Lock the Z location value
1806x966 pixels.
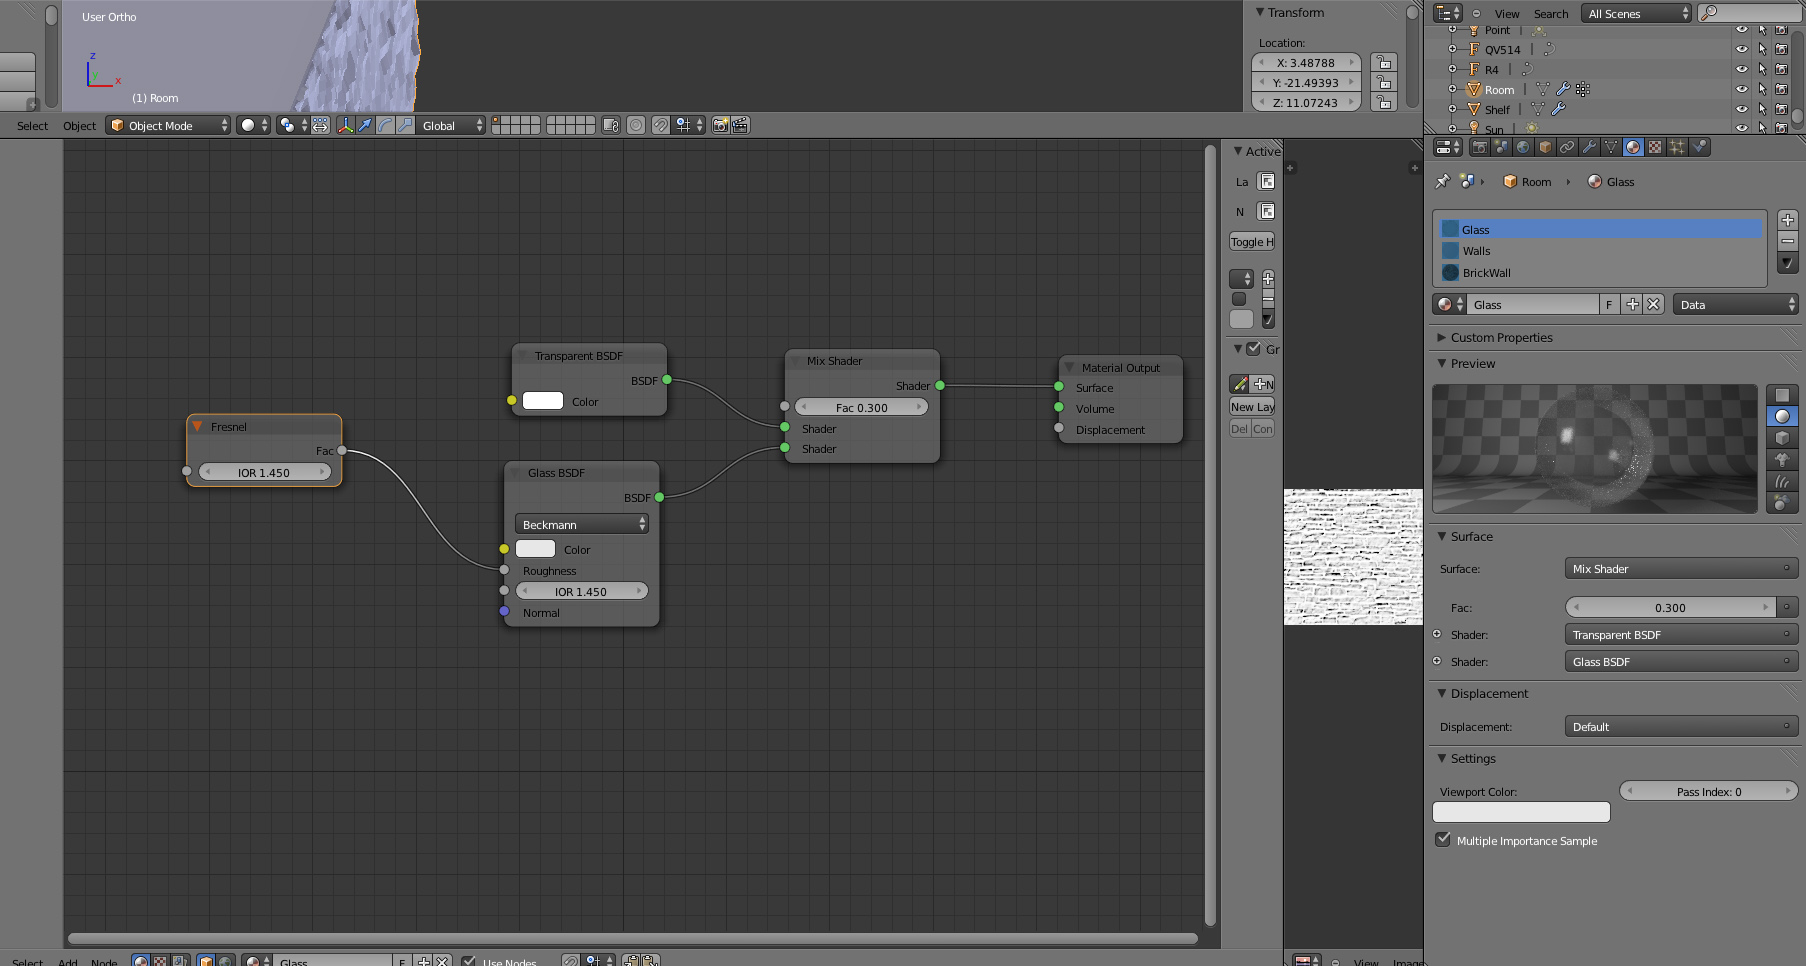(x=1384, y=102)
